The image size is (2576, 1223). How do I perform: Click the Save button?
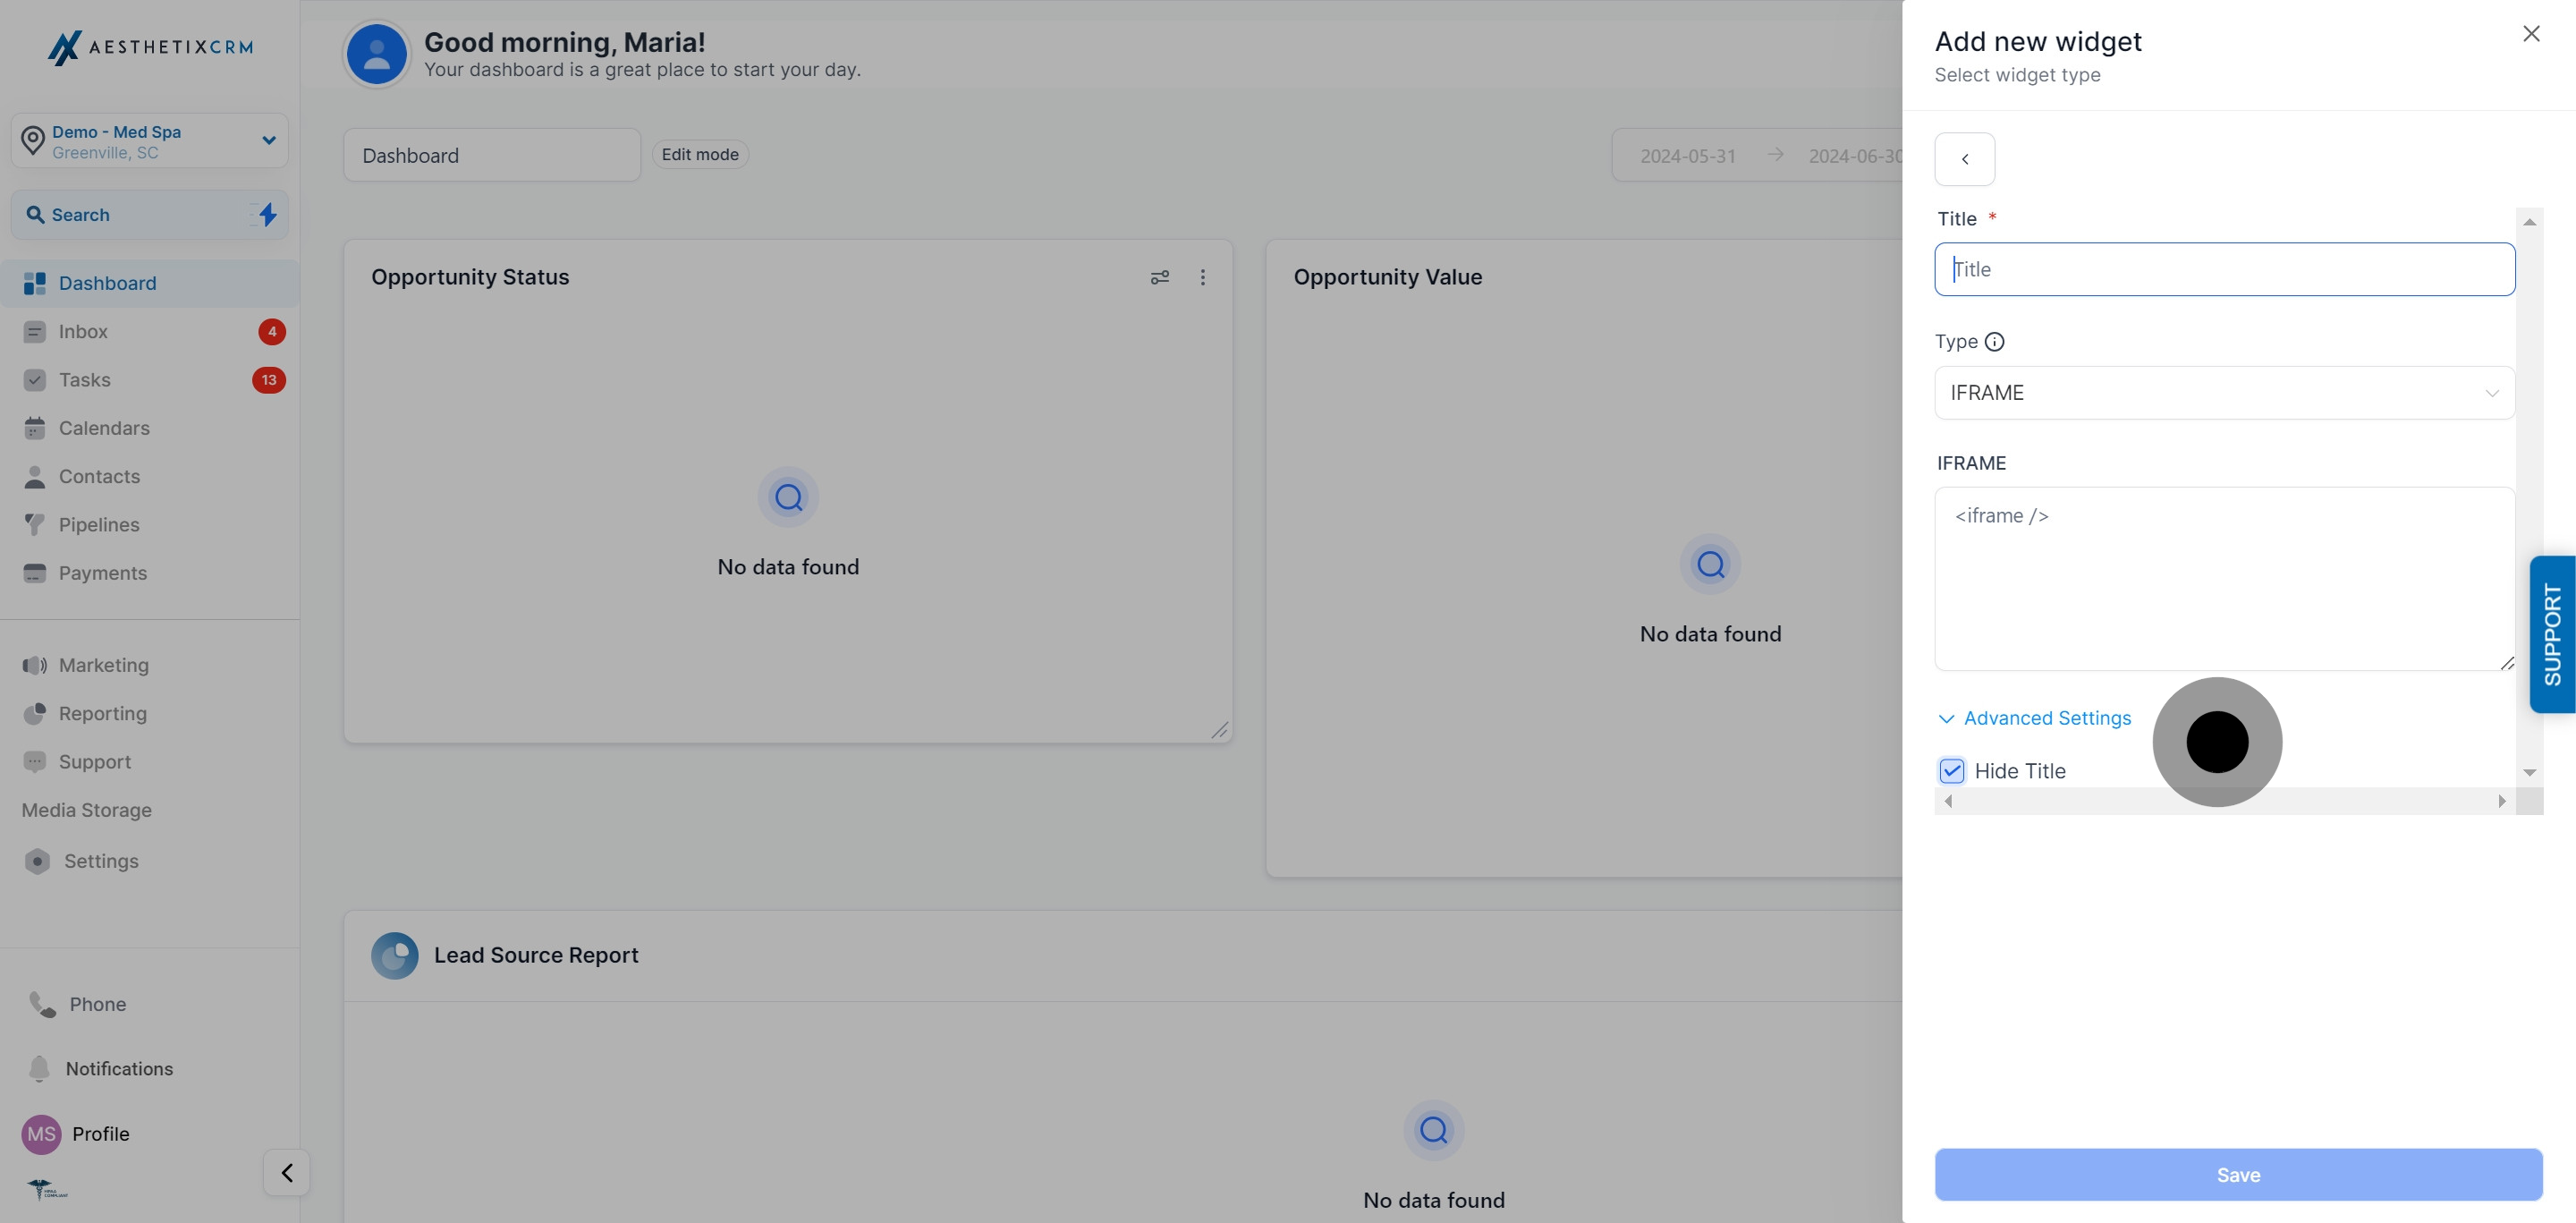point(2238,1174)
